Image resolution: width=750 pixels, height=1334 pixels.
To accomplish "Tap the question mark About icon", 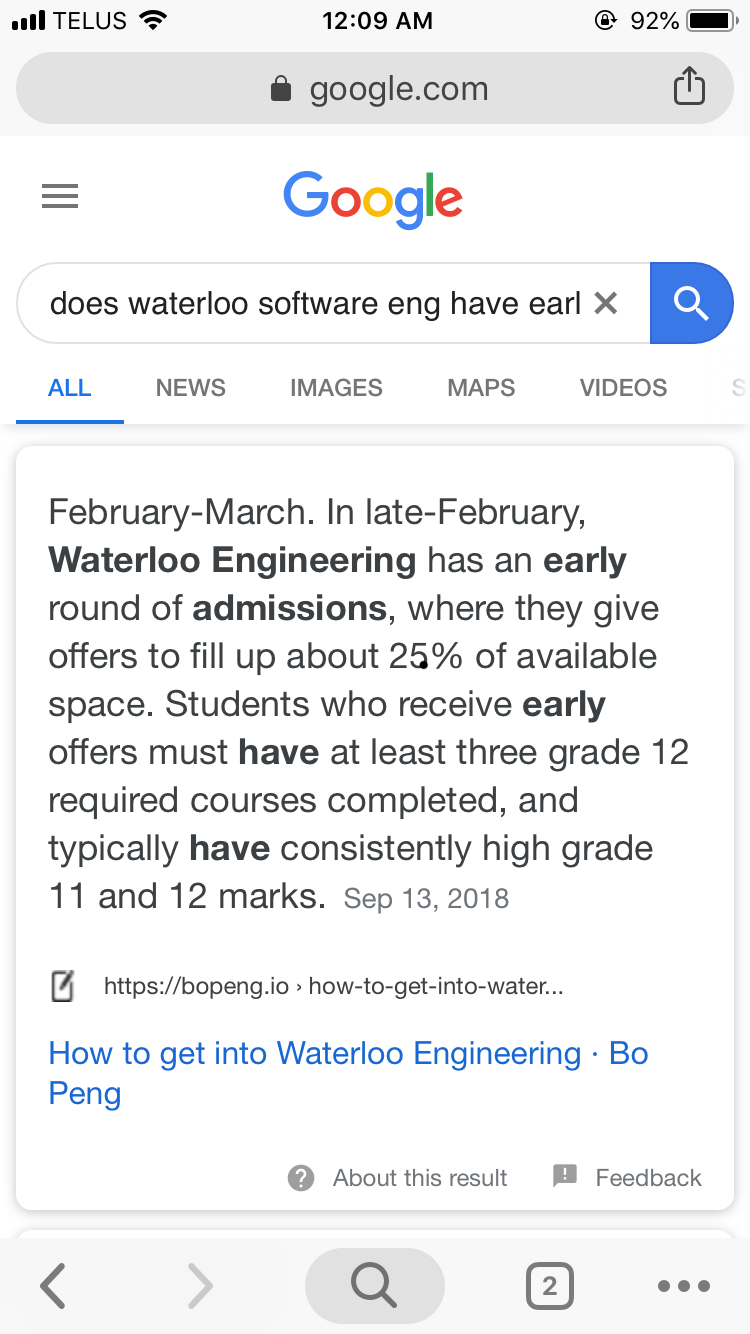I will click(x=301, y=1178).
